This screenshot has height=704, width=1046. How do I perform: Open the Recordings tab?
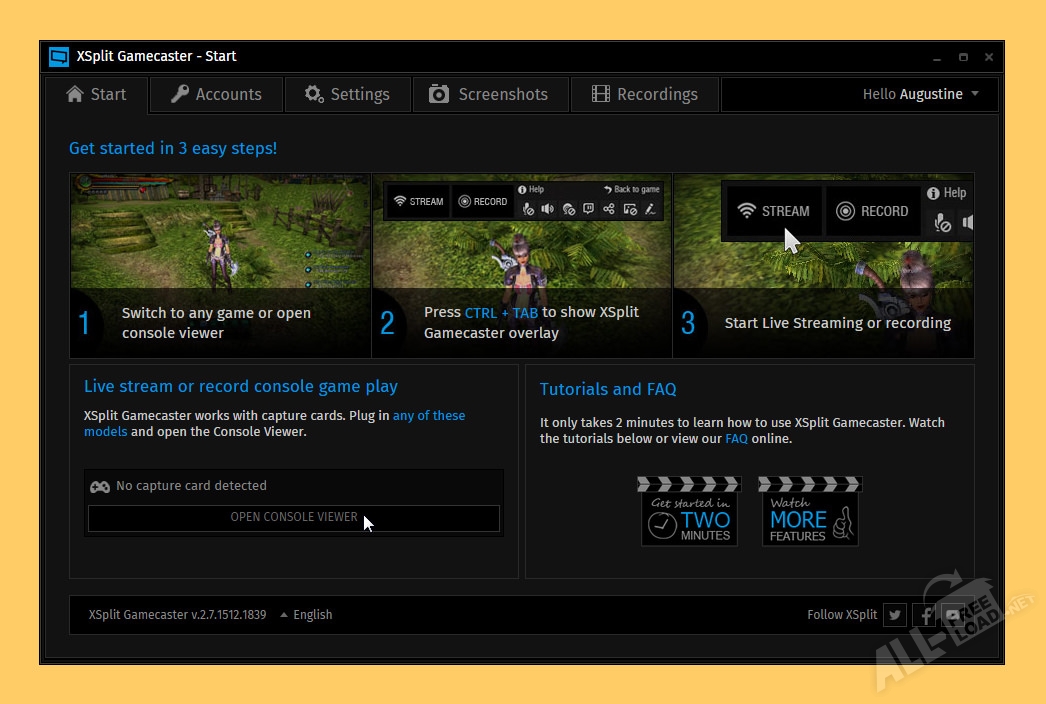644,94
